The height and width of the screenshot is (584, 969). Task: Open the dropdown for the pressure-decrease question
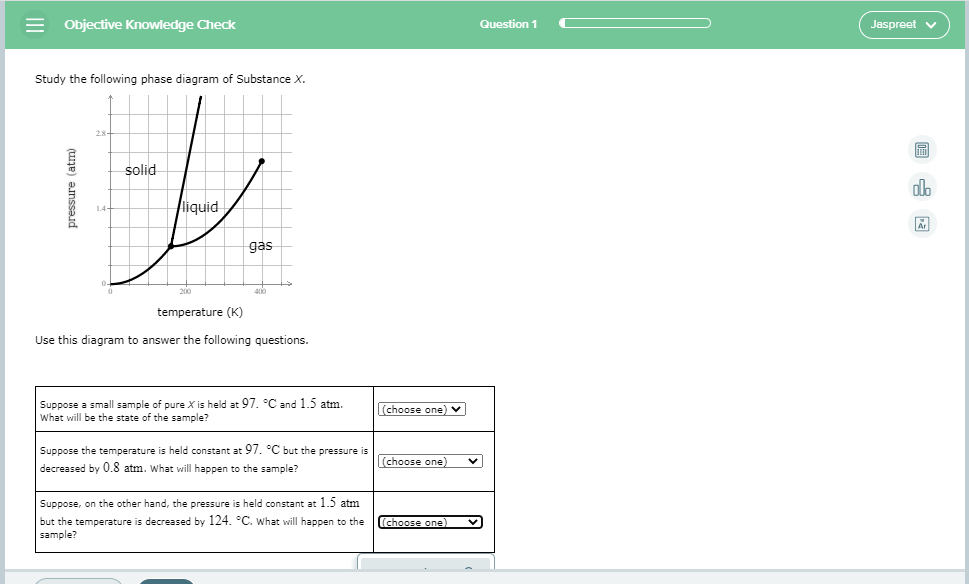point(431,461)
